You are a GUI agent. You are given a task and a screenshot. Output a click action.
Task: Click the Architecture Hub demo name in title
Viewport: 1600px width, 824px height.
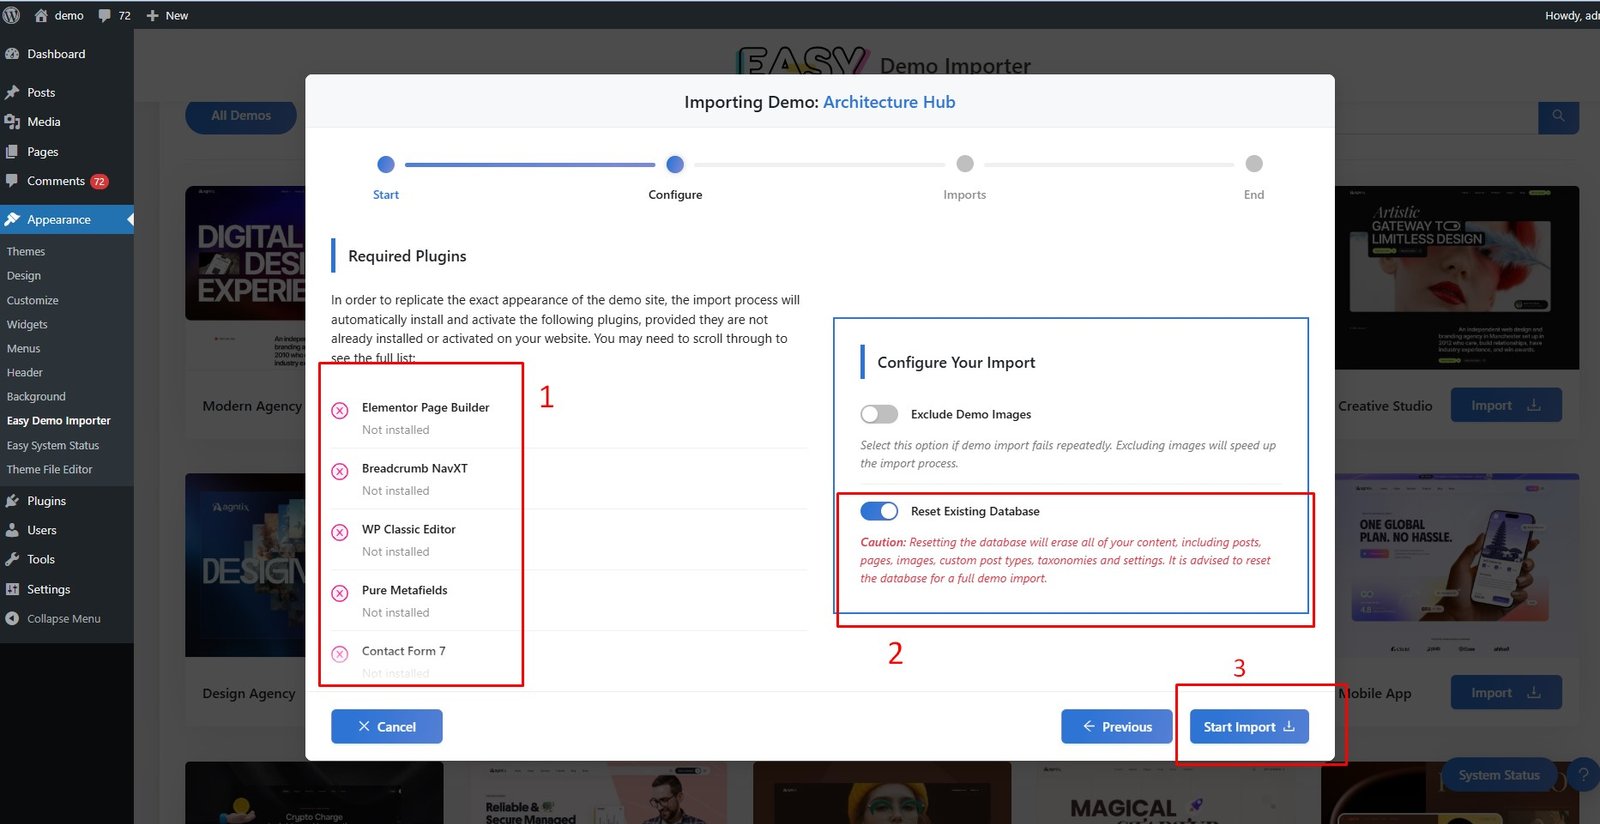pos(889,102)
